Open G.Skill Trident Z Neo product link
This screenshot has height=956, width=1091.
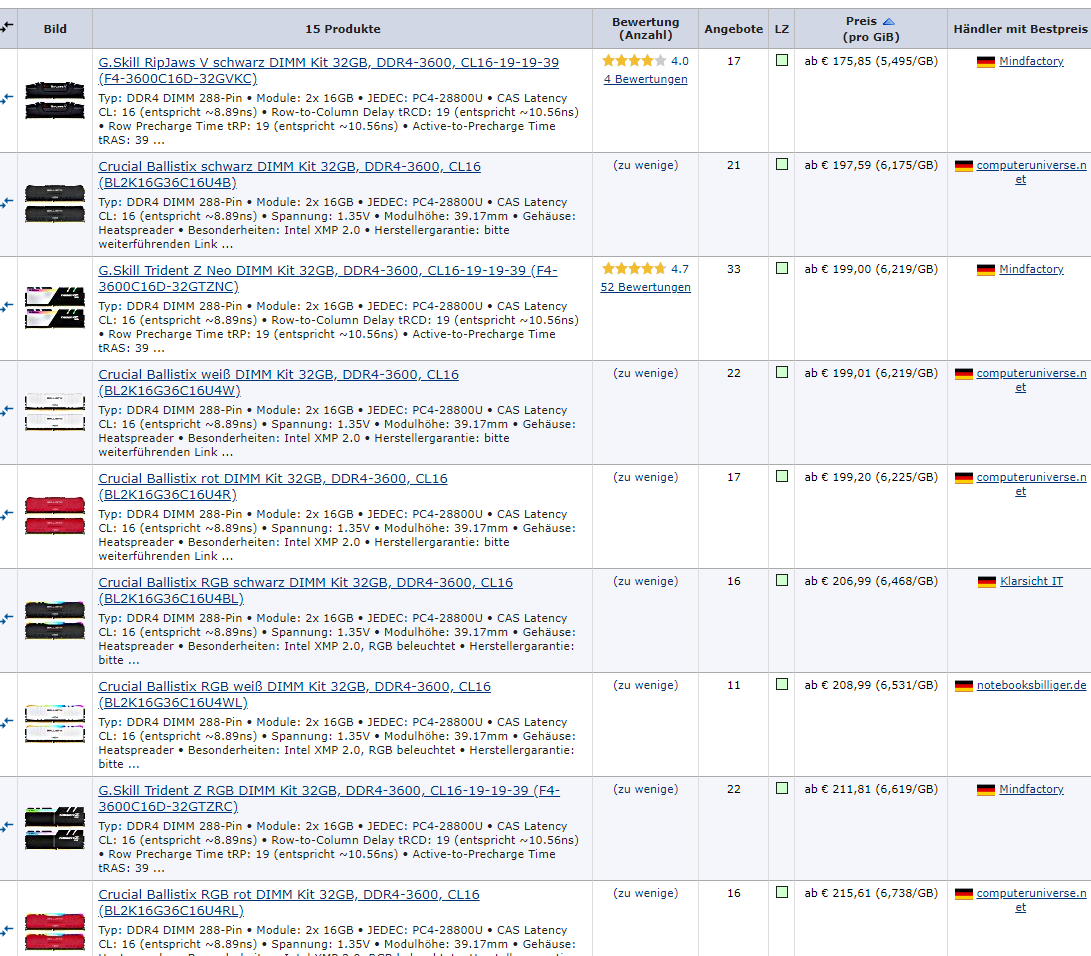tap(328, 278)
